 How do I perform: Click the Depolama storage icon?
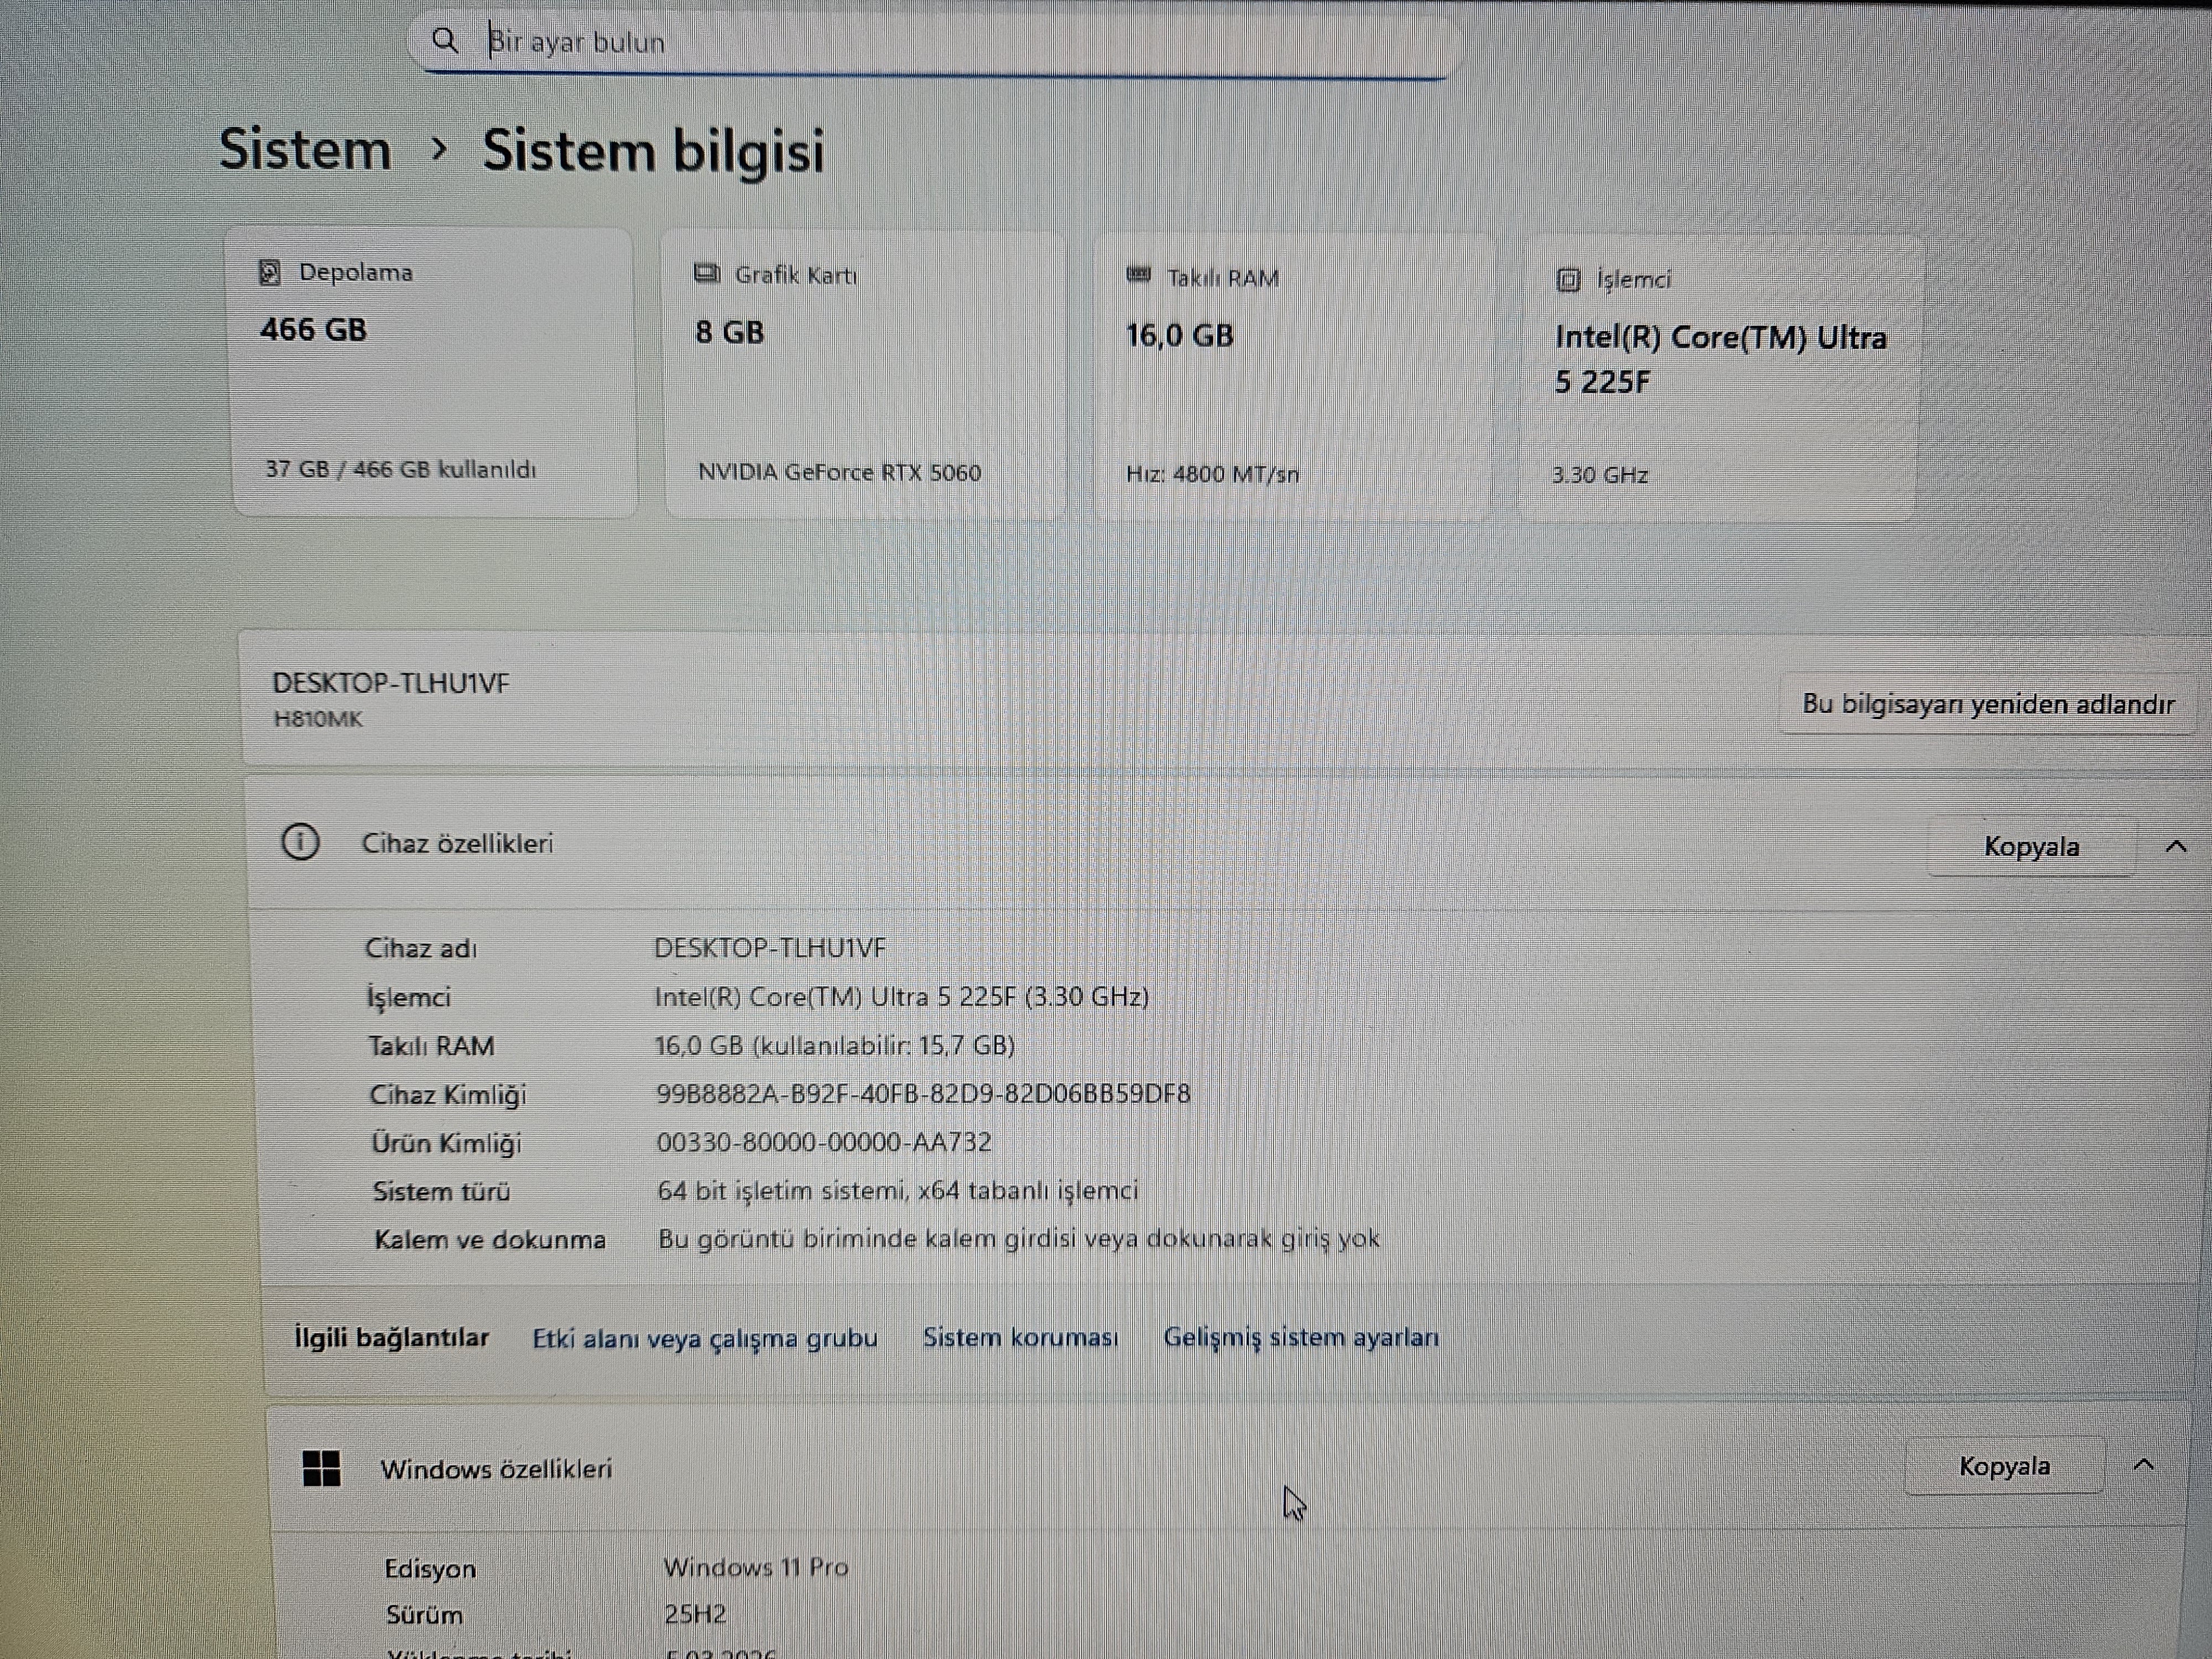(x=269, y=272)
